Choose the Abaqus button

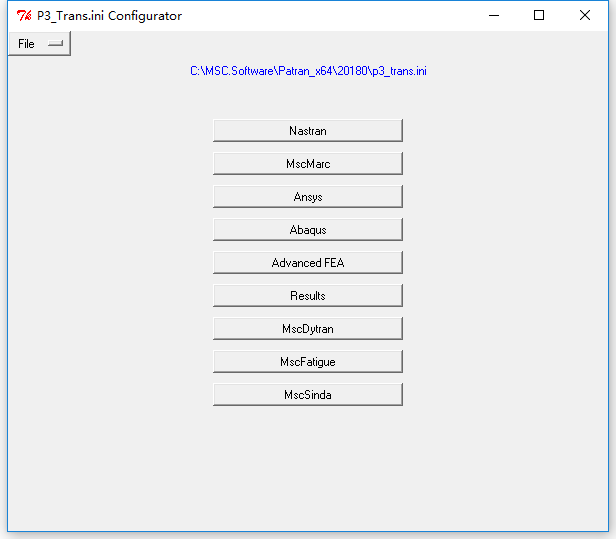(x=308, y=229)
